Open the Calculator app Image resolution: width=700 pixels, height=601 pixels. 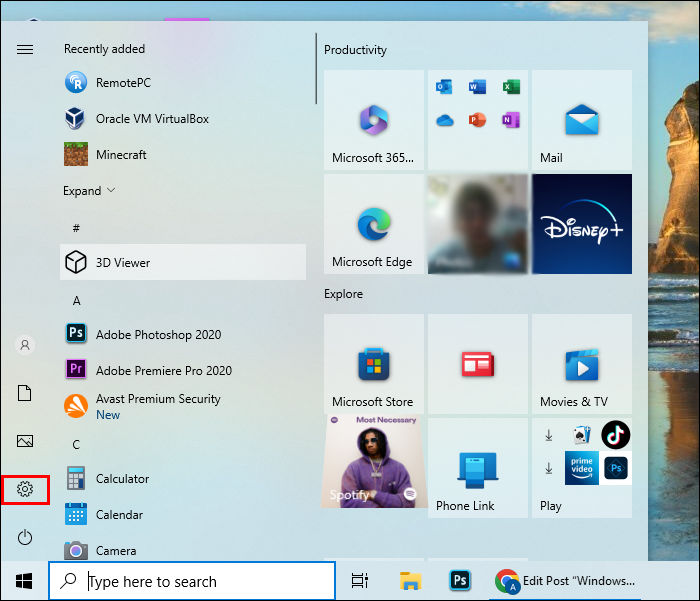(183, 479)
